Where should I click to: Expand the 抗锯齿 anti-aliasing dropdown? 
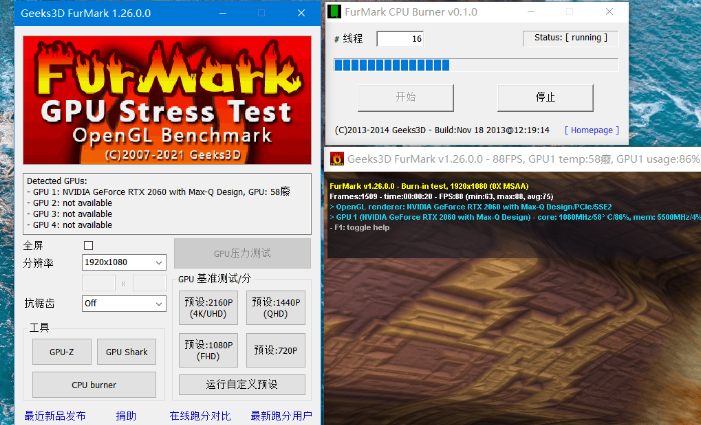coord(125,303)
